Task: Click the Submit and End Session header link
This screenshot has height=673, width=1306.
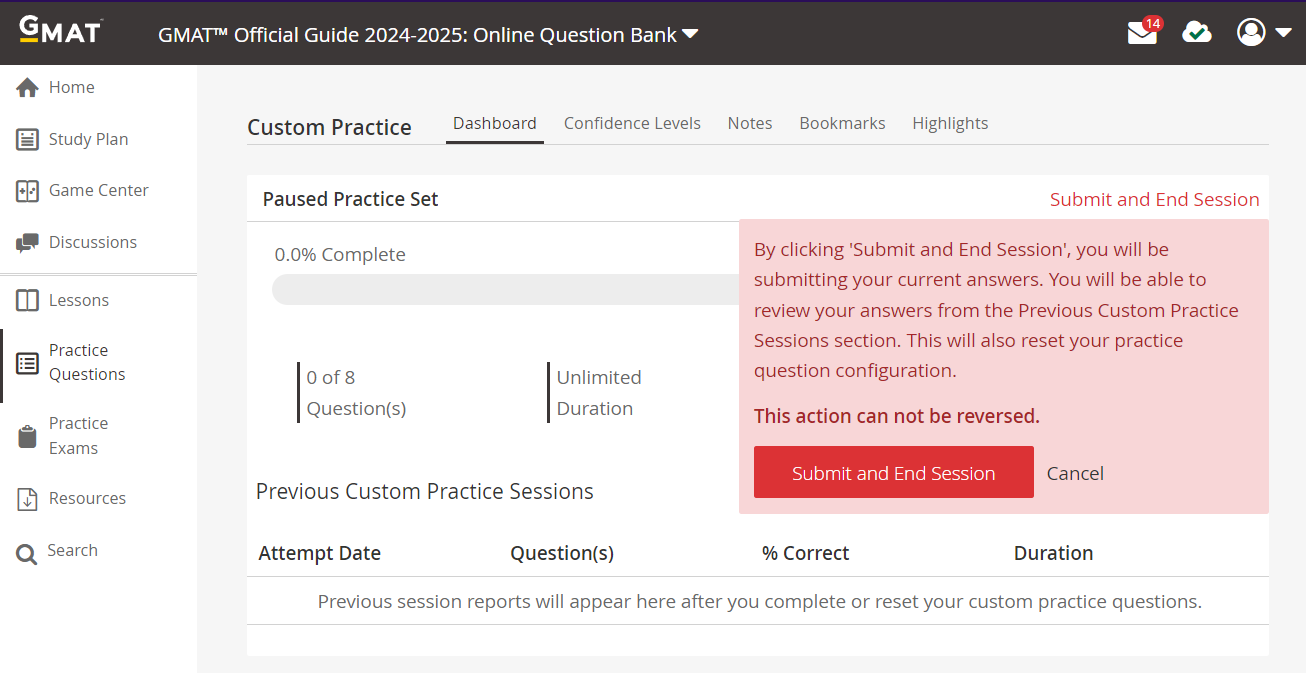Action: (x=1154, y=200)
